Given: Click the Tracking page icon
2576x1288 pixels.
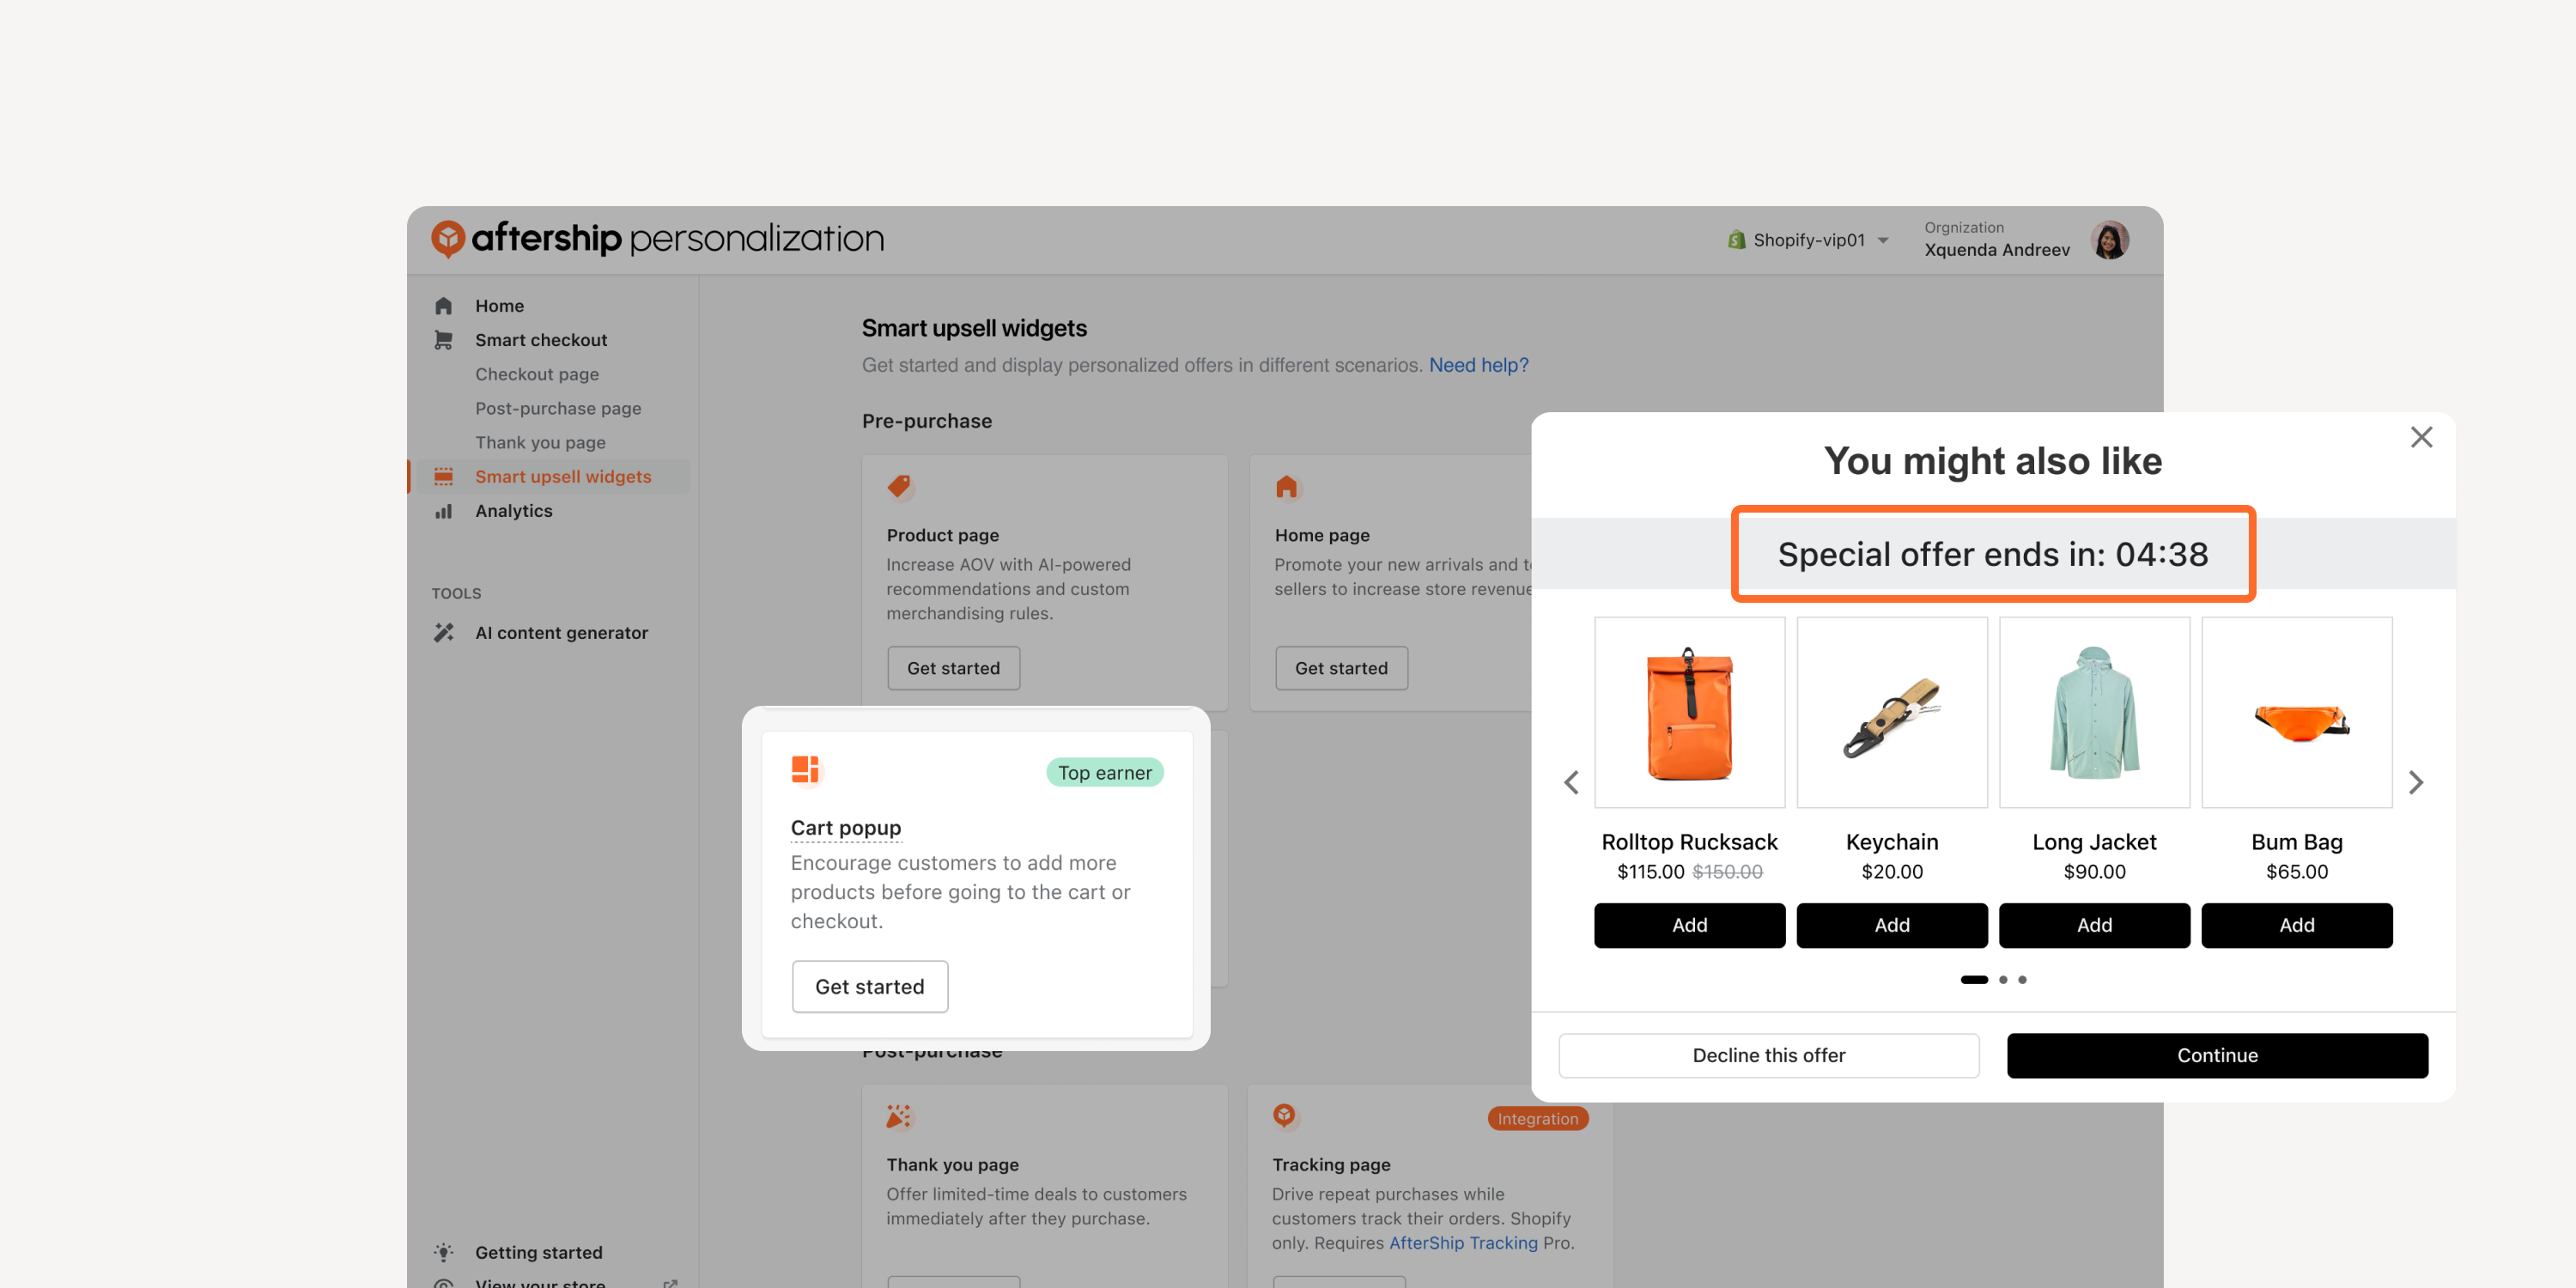Looking at the screenshot, I should coord(1284,1115).
